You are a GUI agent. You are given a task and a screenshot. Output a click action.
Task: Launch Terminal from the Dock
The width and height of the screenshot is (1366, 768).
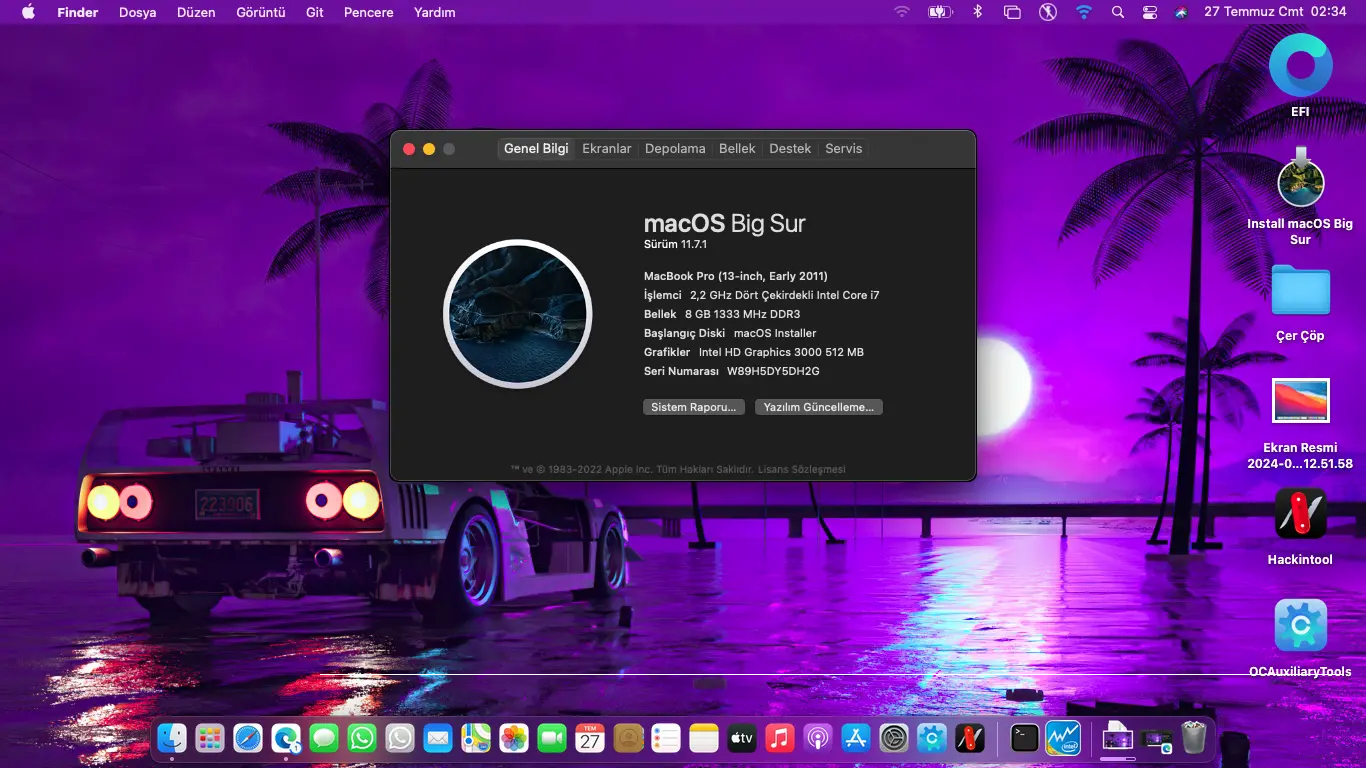[x=1025, y=738]
